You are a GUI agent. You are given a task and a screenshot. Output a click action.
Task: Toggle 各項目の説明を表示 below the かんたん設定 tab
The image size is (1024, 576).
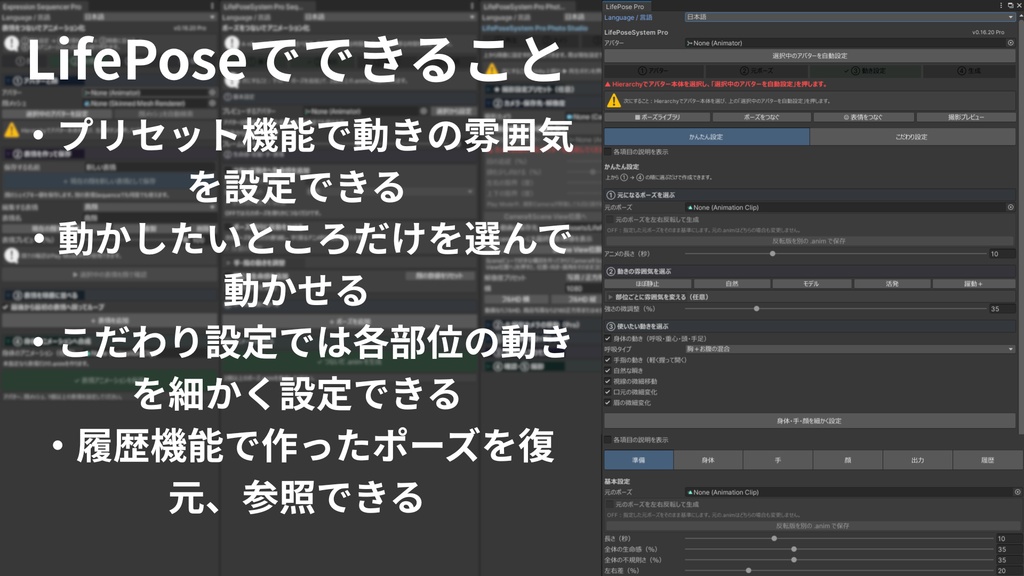tap(608, 152)
